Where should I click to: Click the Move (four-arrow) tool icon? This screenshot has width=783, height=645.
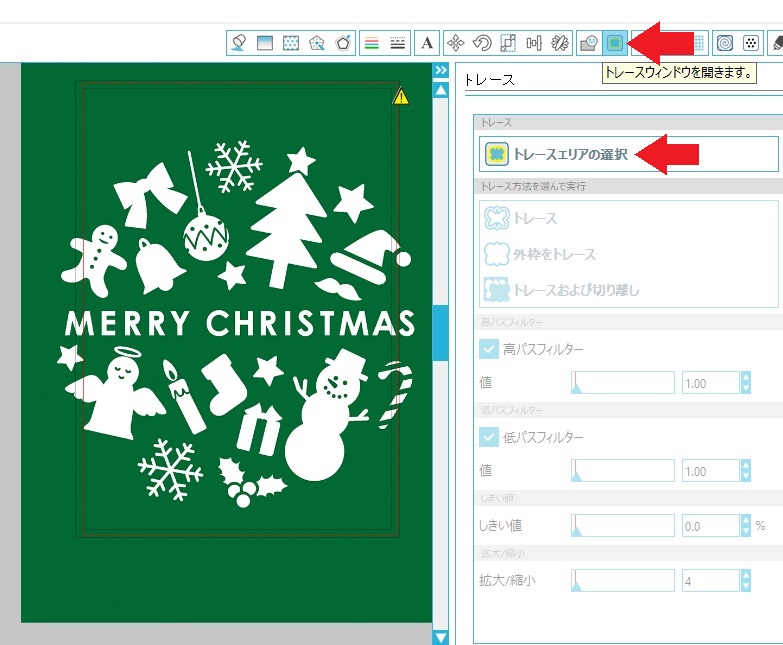coord(455,43)
